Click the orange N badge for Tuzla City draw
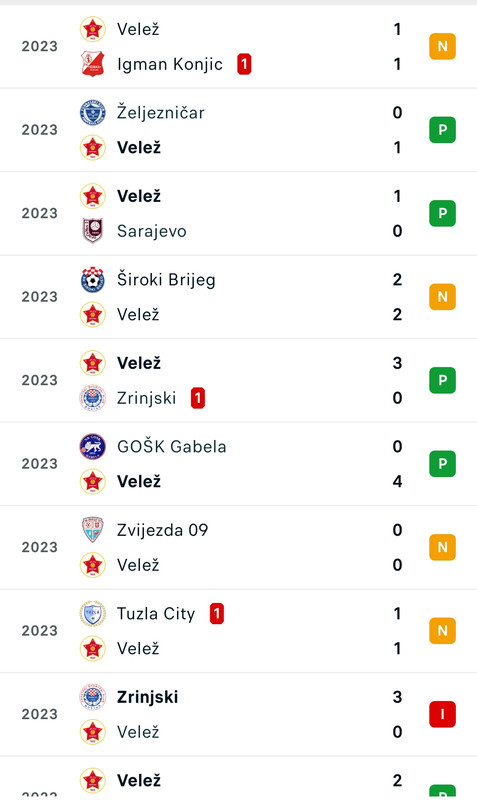Viewport: 477px width, 800px height. pyautogui.click(x=442, y=631)
